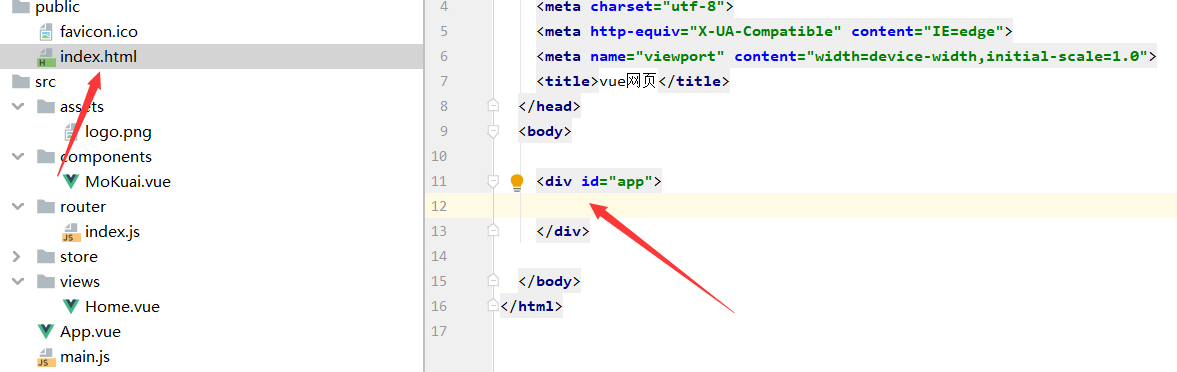Click the Vue icon beside Home.vue
1177x372 pixels.
(x=71, y=306)
